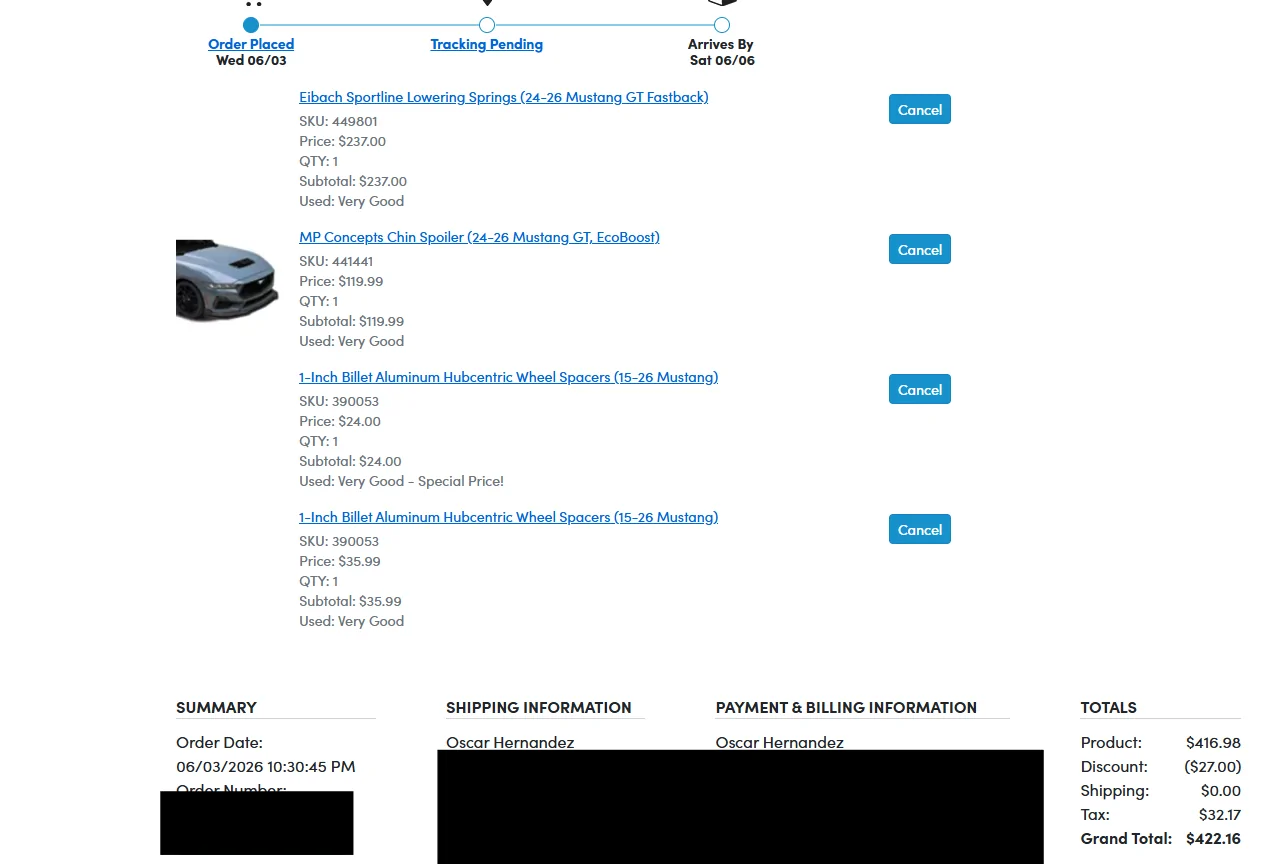Open the $35.99 Wheel Spacers product link
Image resolution: width=1274 pixels, height=865 pixels.
point(508,517)
